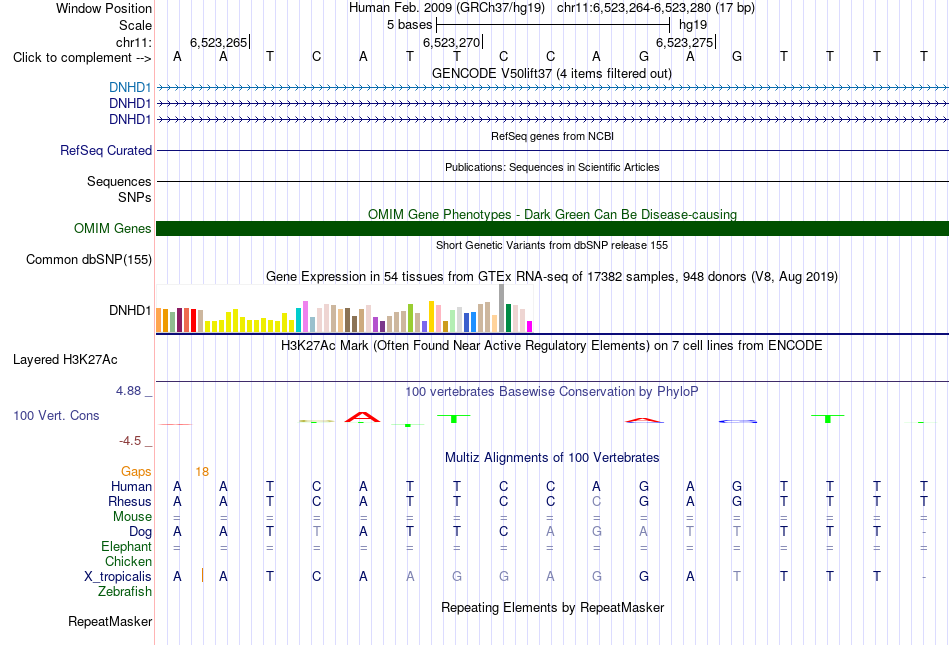Click the 'Window Position' label
Image resolution: width=950 pixels, height=645 pixels.
pos(104,8)
